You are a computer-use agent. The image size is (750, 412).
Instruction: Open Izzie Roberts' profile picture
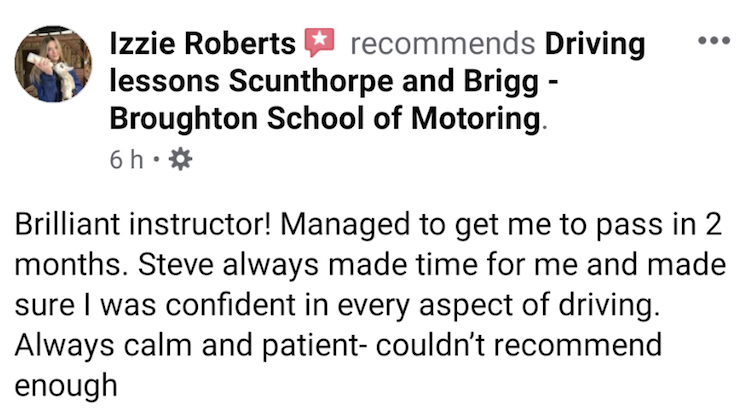coord(51,66)
